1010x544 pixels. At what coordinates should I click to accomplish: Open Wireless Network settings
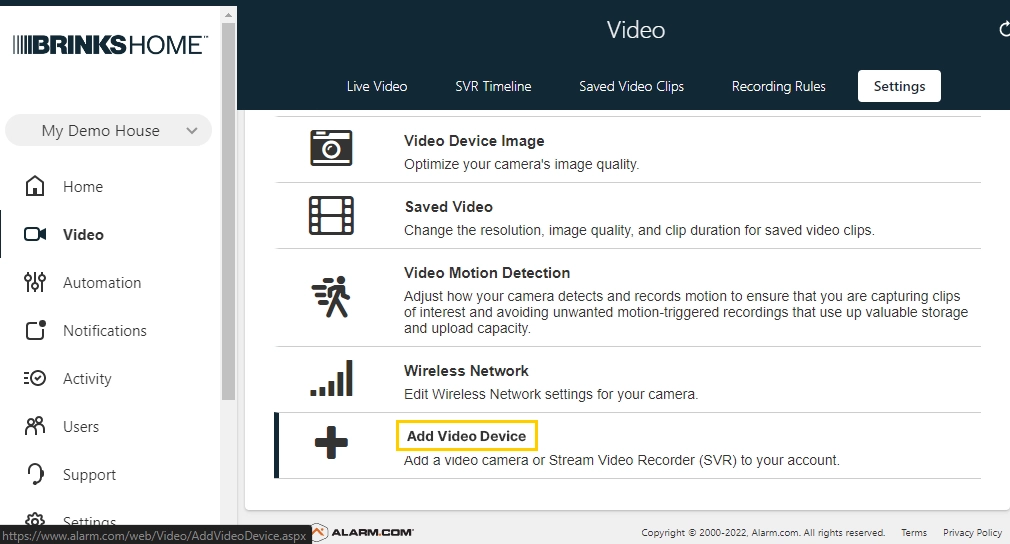click(x=466, y=371)
